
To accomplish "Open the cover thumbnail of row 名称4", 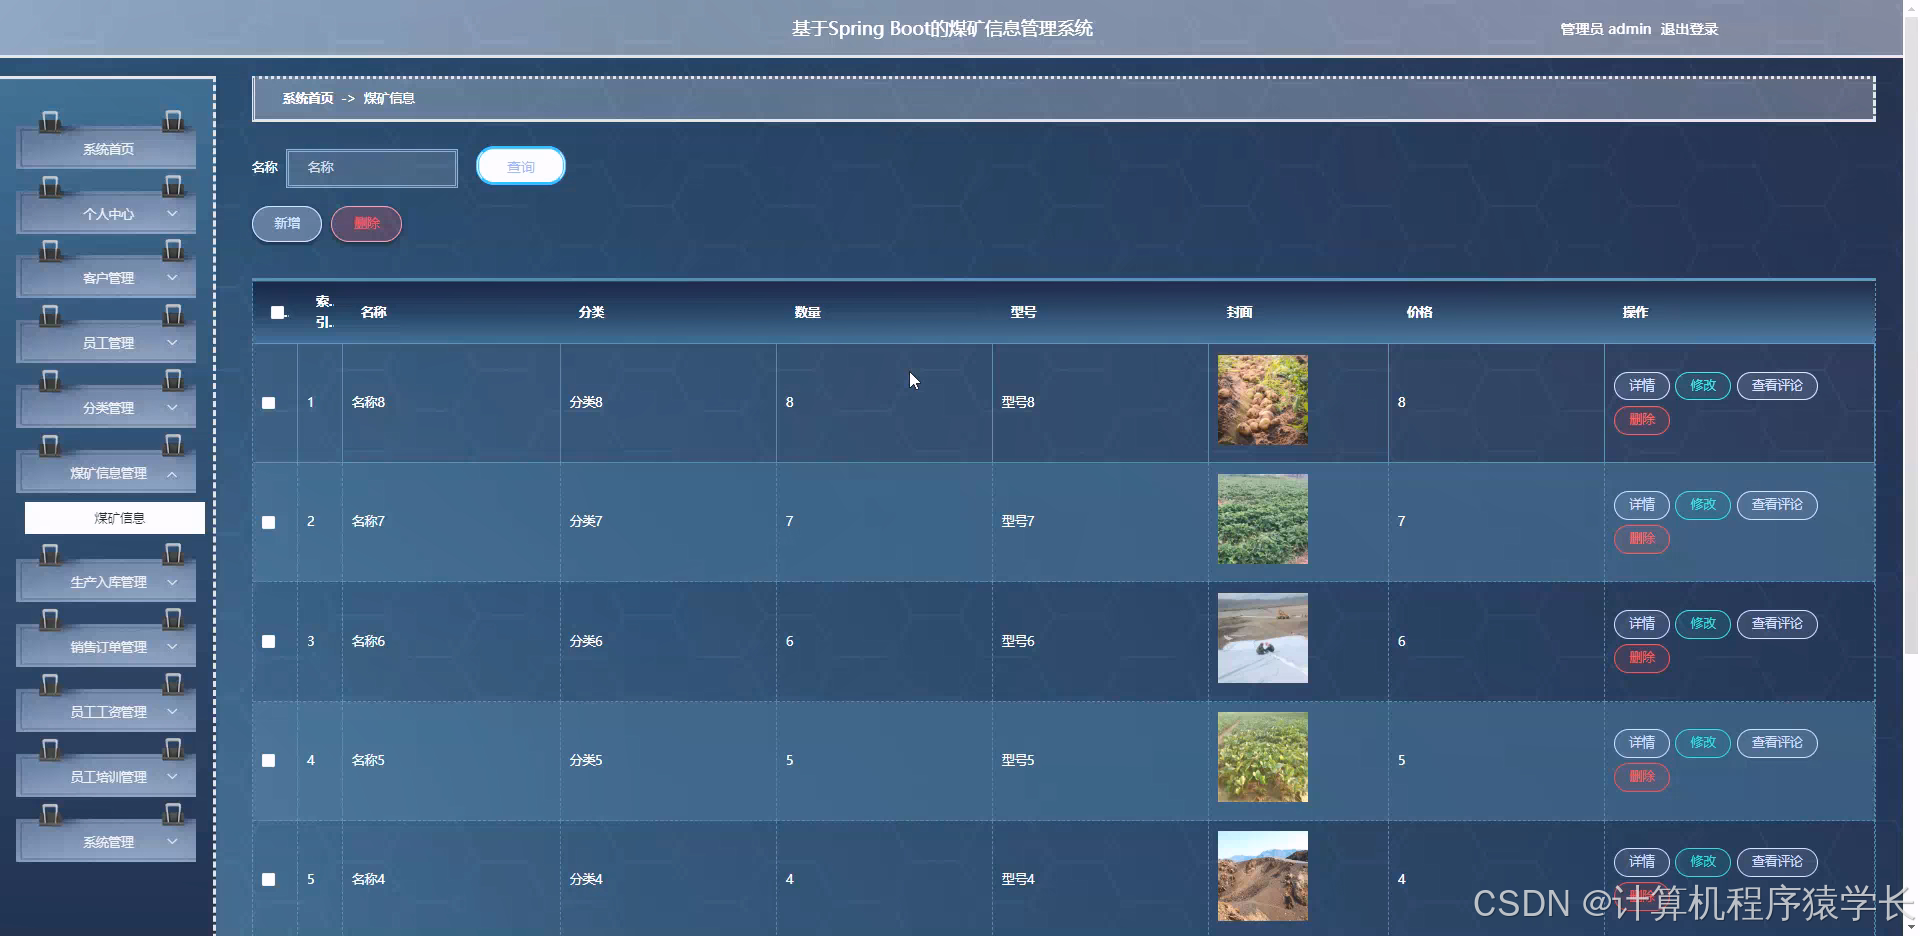I will [x=1262, y=876].
